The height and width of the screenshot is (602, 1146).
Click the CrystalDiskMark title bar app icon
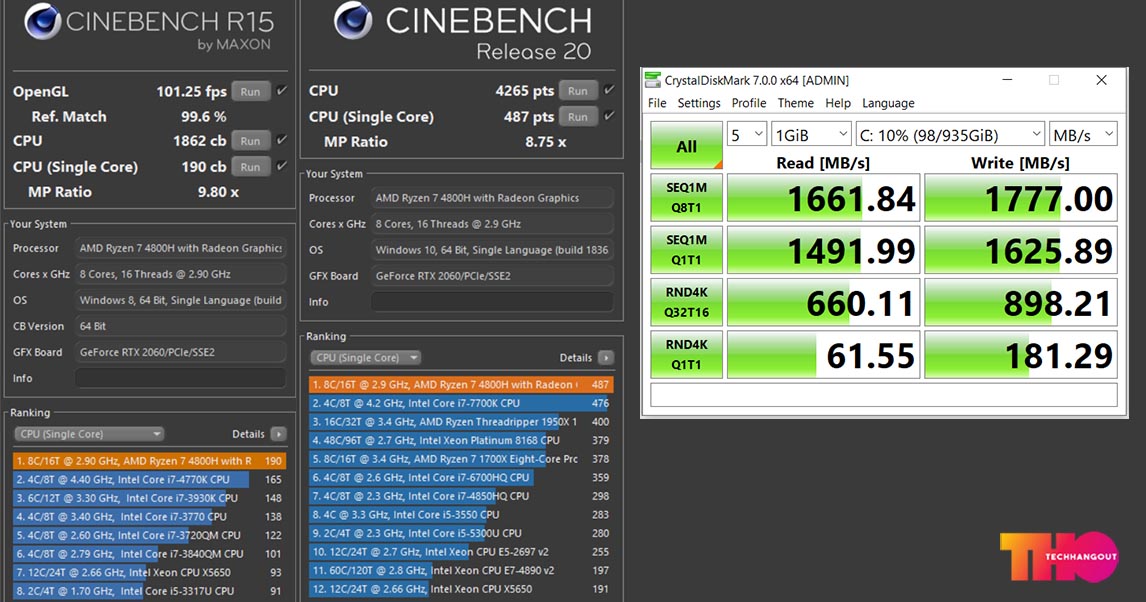coord(653,80)
